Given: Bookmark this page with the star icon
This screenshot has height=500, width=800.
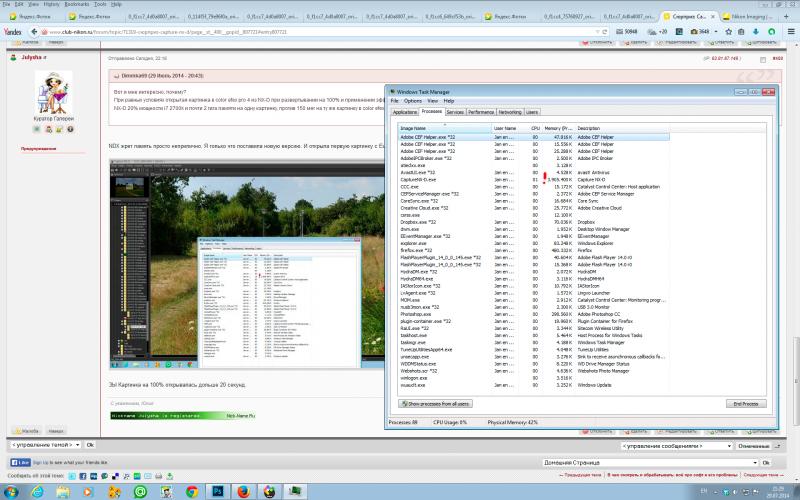Looking at the screenshot, I should point(729,32).
